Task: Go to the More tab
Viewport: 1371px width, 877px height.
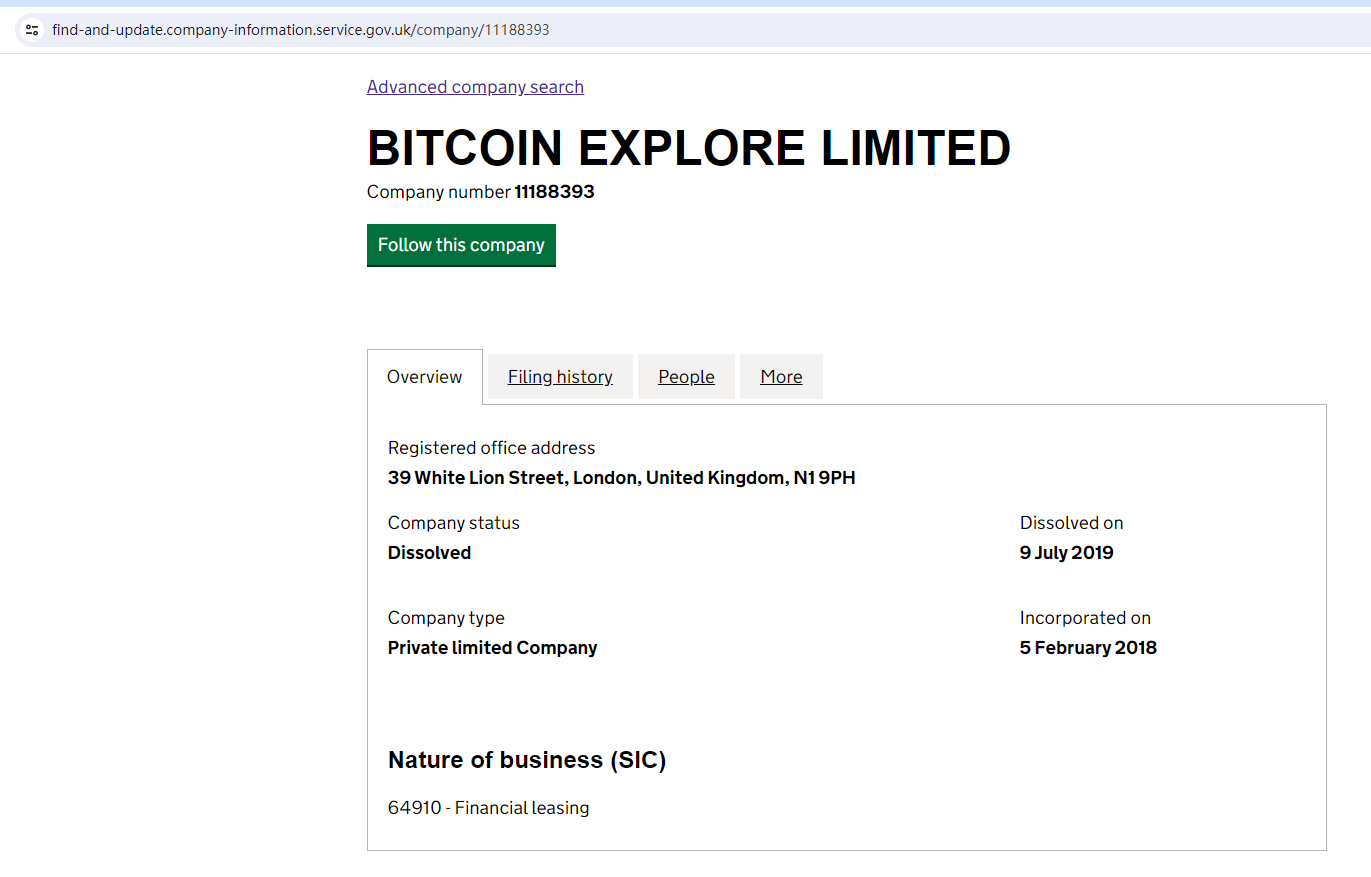Action: (x=781, y=377)
